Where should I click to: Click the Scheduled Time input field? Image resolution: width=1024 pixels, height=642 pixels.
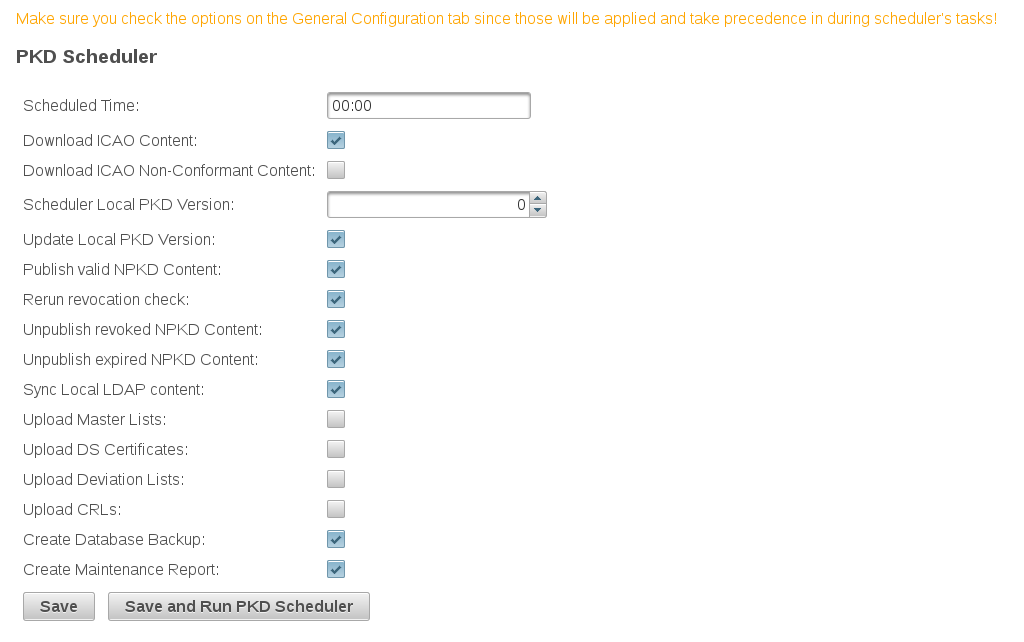pos(428,105)
